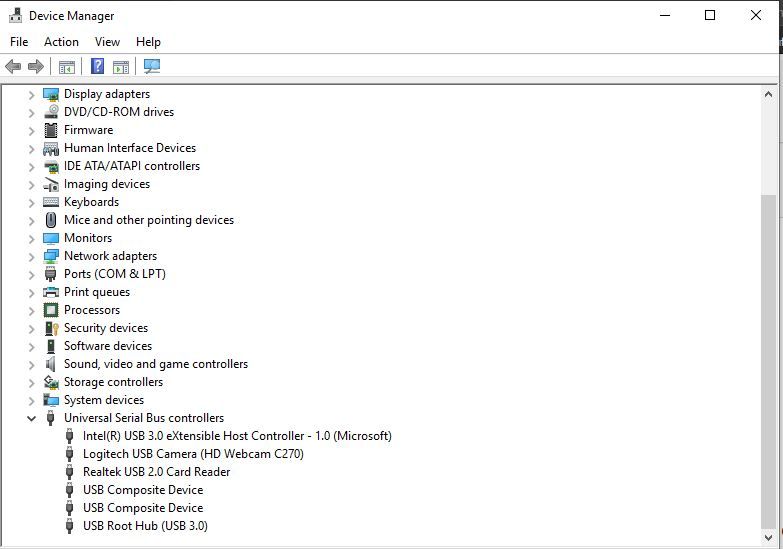Collapse the Universal Serial Bus controllers node
783x549 pixels.
tap(31, 418)
